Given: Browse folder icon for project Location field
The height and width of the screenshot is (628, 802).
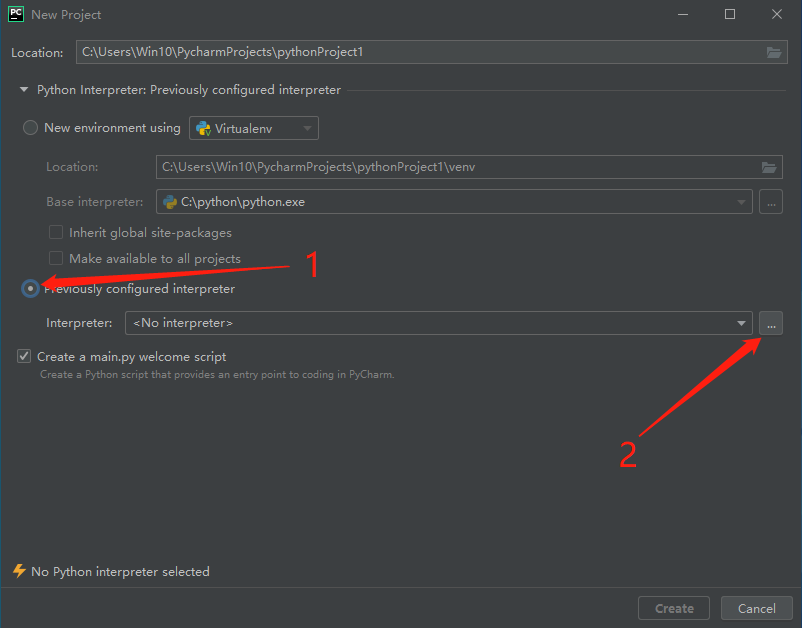Looking at the screenshot, I should (x=773, y=52).
